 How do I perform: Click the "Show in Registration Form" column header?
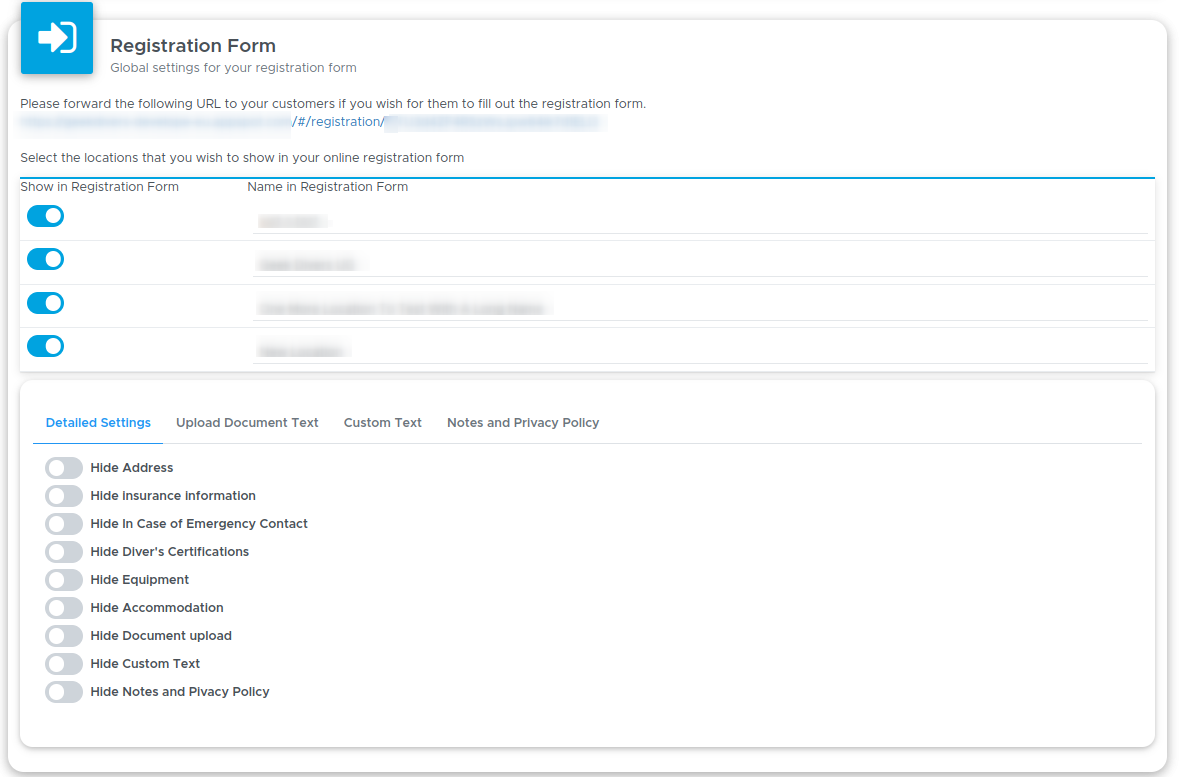pos(99,187)
